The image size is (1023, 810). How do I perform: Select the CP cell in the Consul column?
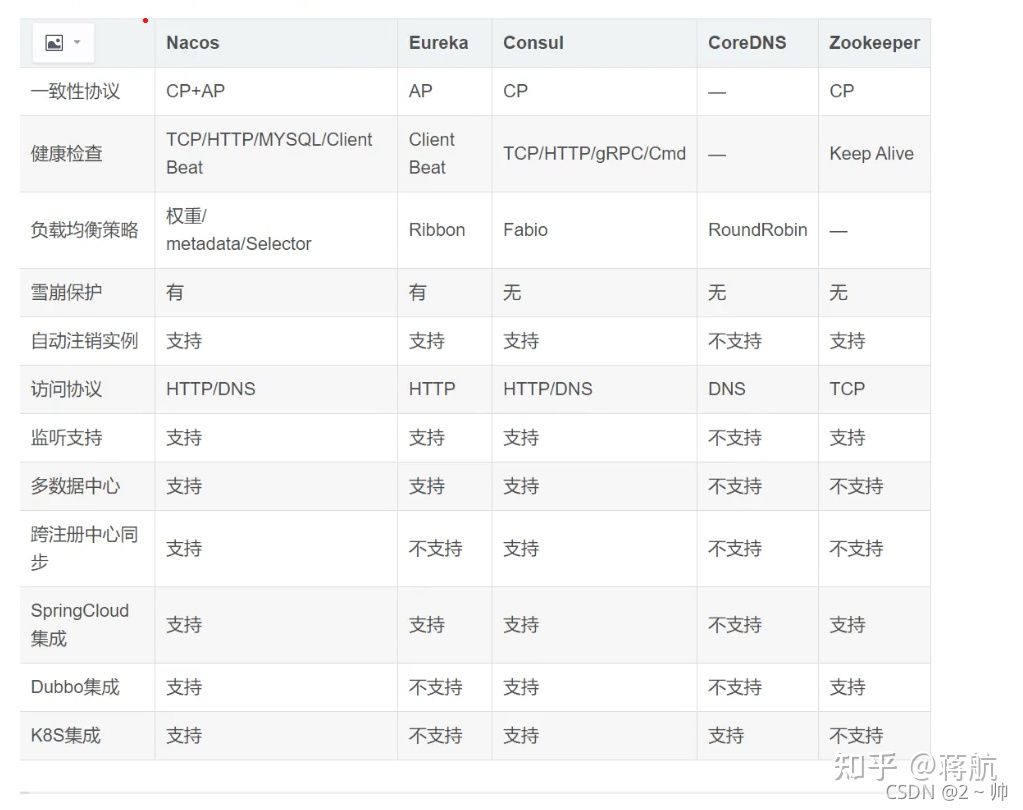515,91
